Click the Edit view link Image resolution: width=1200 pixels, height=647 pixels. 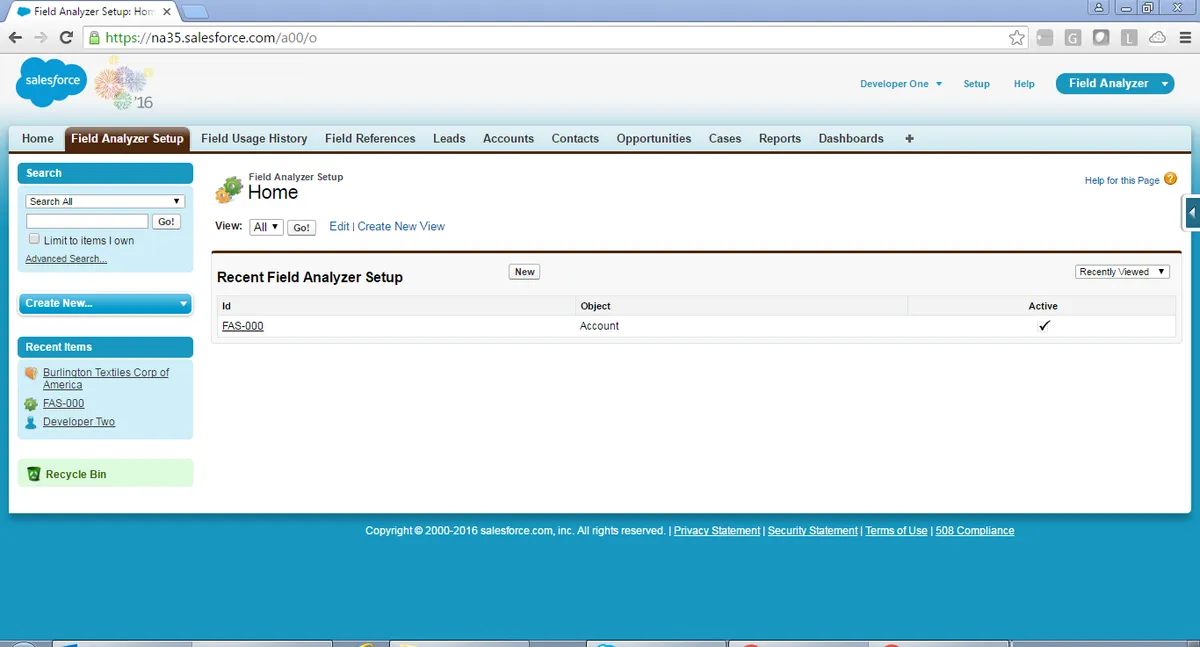coord(339,227)
